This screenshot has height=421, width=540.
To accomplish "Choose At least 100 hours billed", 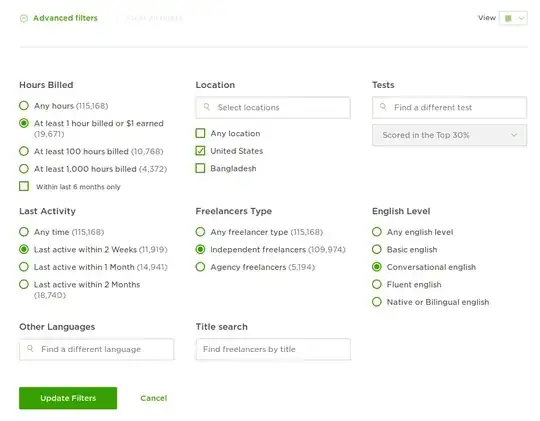I will point(24,151).
